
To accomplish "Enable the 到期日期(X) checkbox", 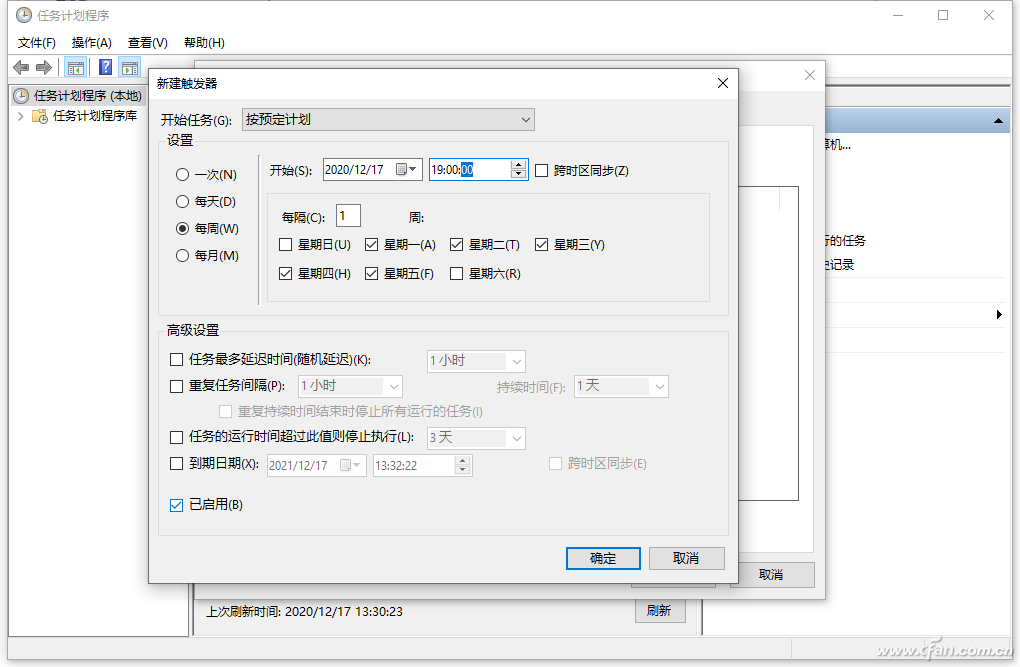I will click(x=176, y=464).
